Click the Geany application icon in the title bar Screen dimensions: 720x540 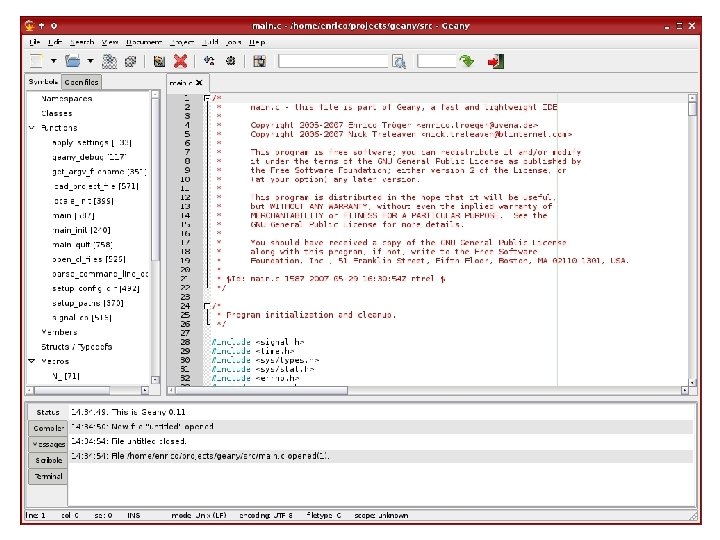pyautogui.click(x=30, y=26)
